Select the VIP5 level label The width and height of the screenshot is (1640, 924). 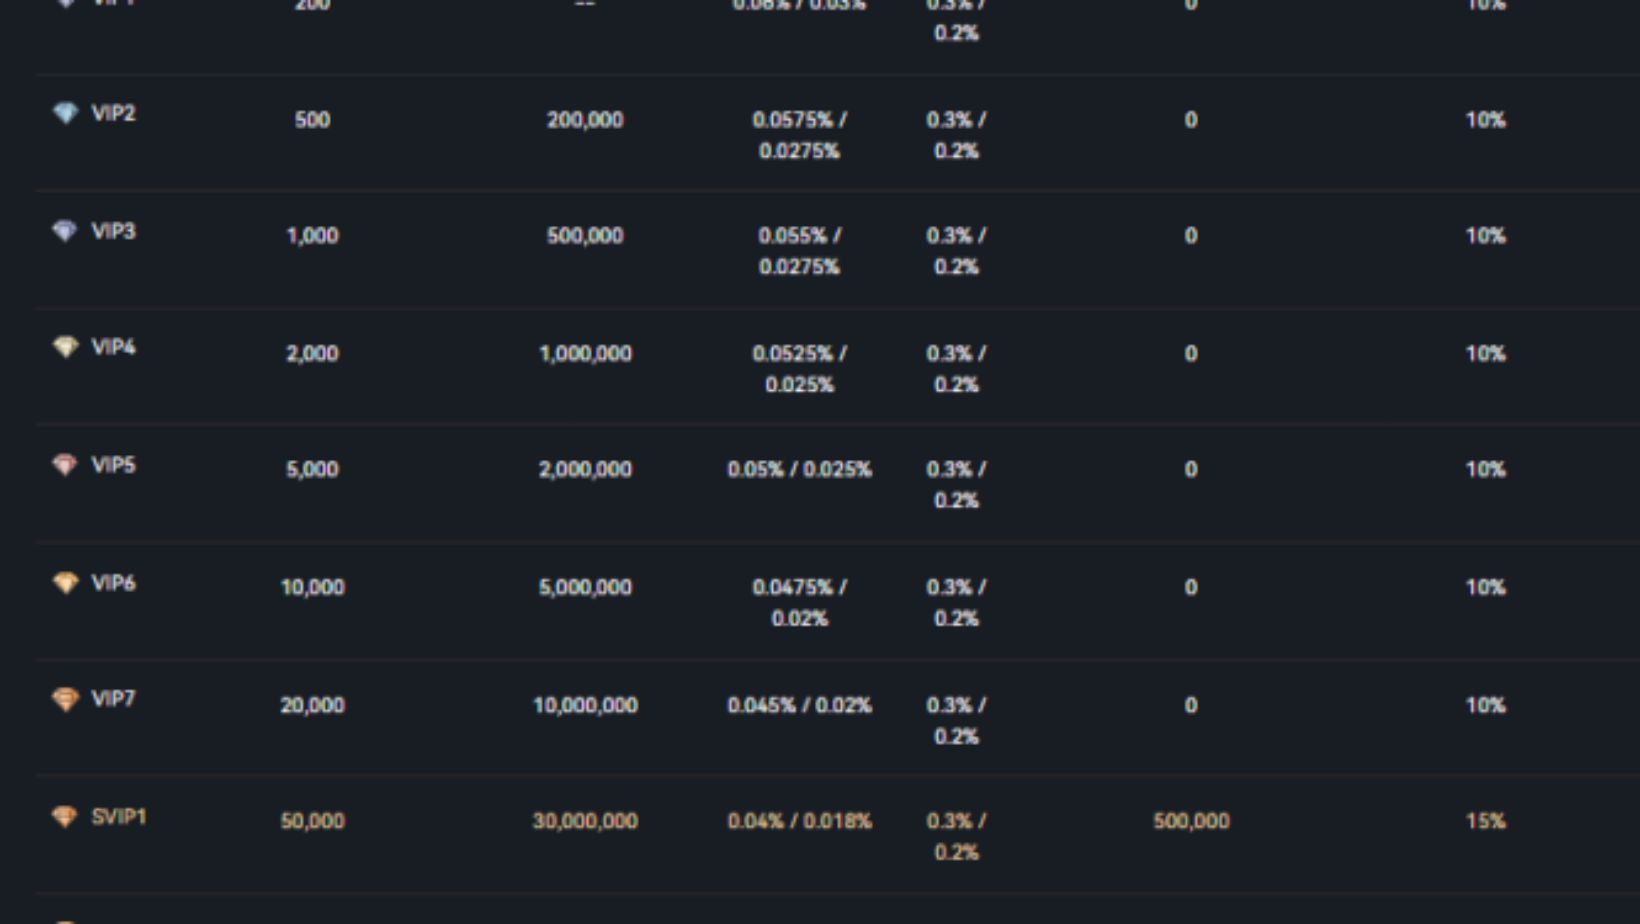113,465
